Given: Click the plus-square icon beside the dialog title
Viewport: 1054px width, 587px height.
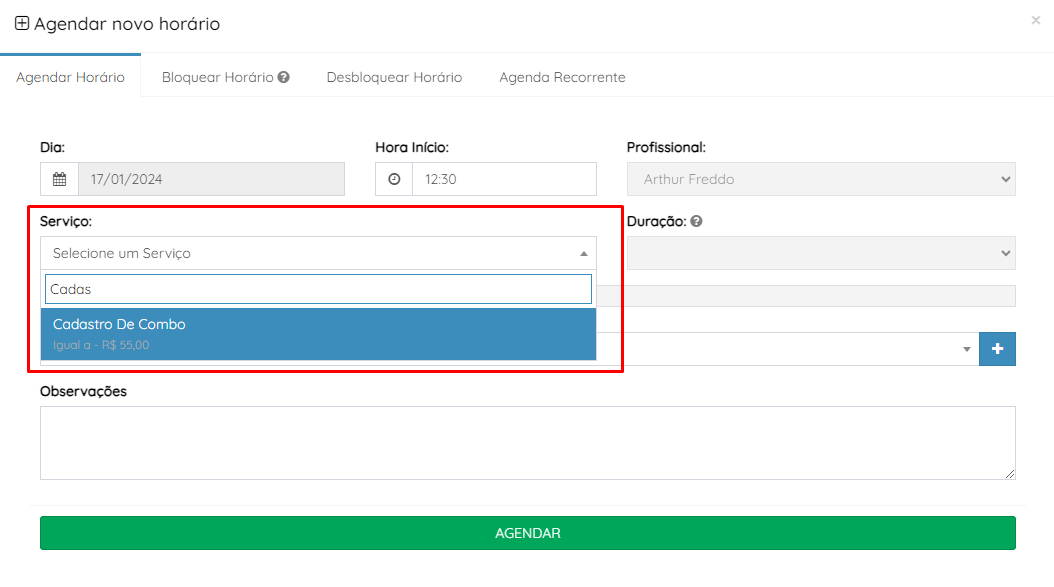Looking at the screenshot, I should (x=22, y=23).
